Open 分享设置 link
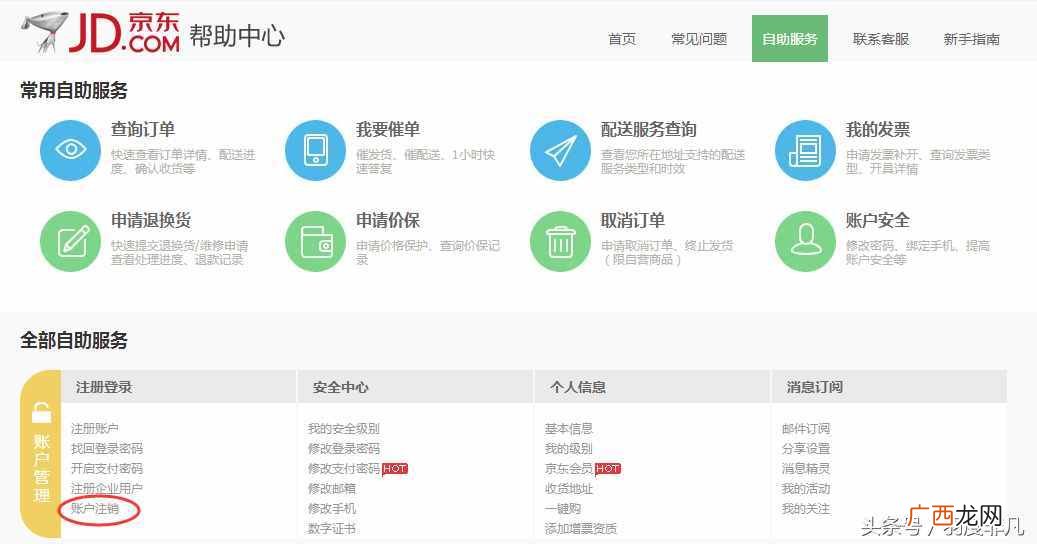This screenshot has width=1037, height=544. pyautogui.click(x=806, y=448)
